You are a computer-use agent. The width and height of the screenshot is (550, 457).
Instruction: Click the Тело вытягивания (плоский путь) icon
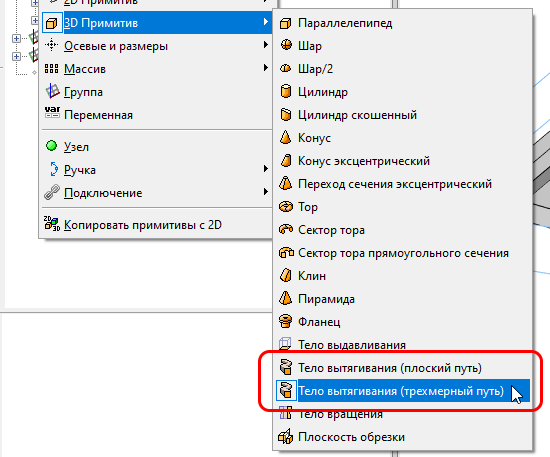click(x=286, y=367)
